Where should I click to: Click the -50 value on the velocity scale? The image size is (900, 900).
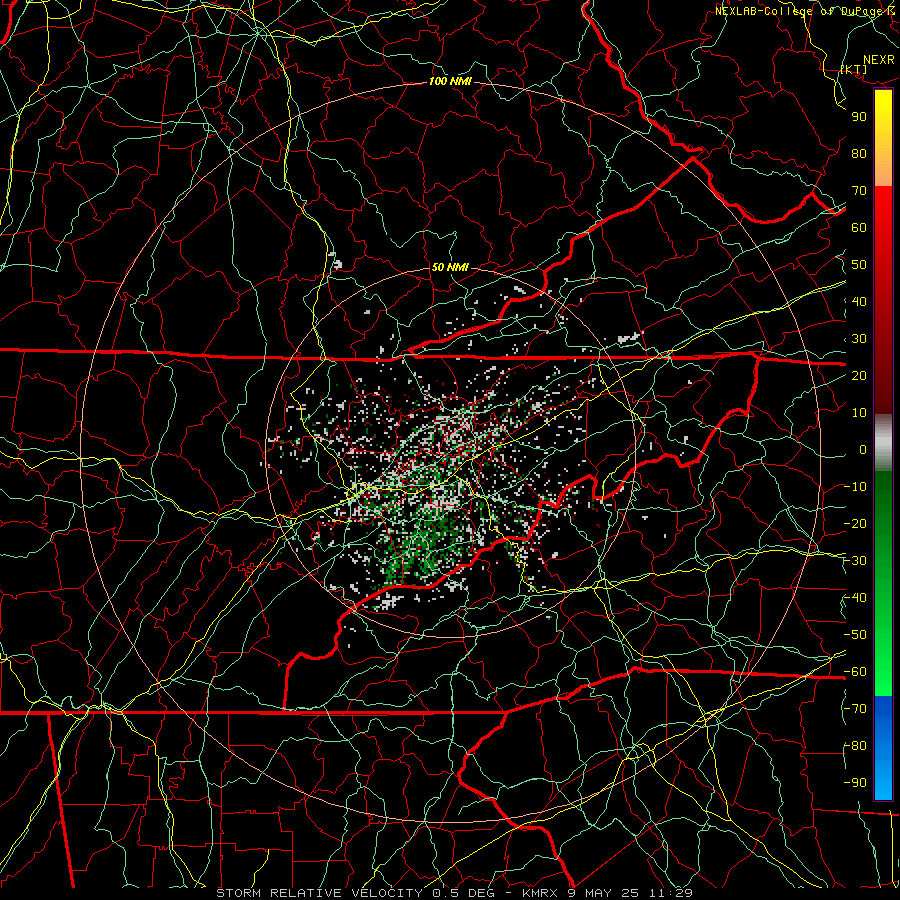855,635
